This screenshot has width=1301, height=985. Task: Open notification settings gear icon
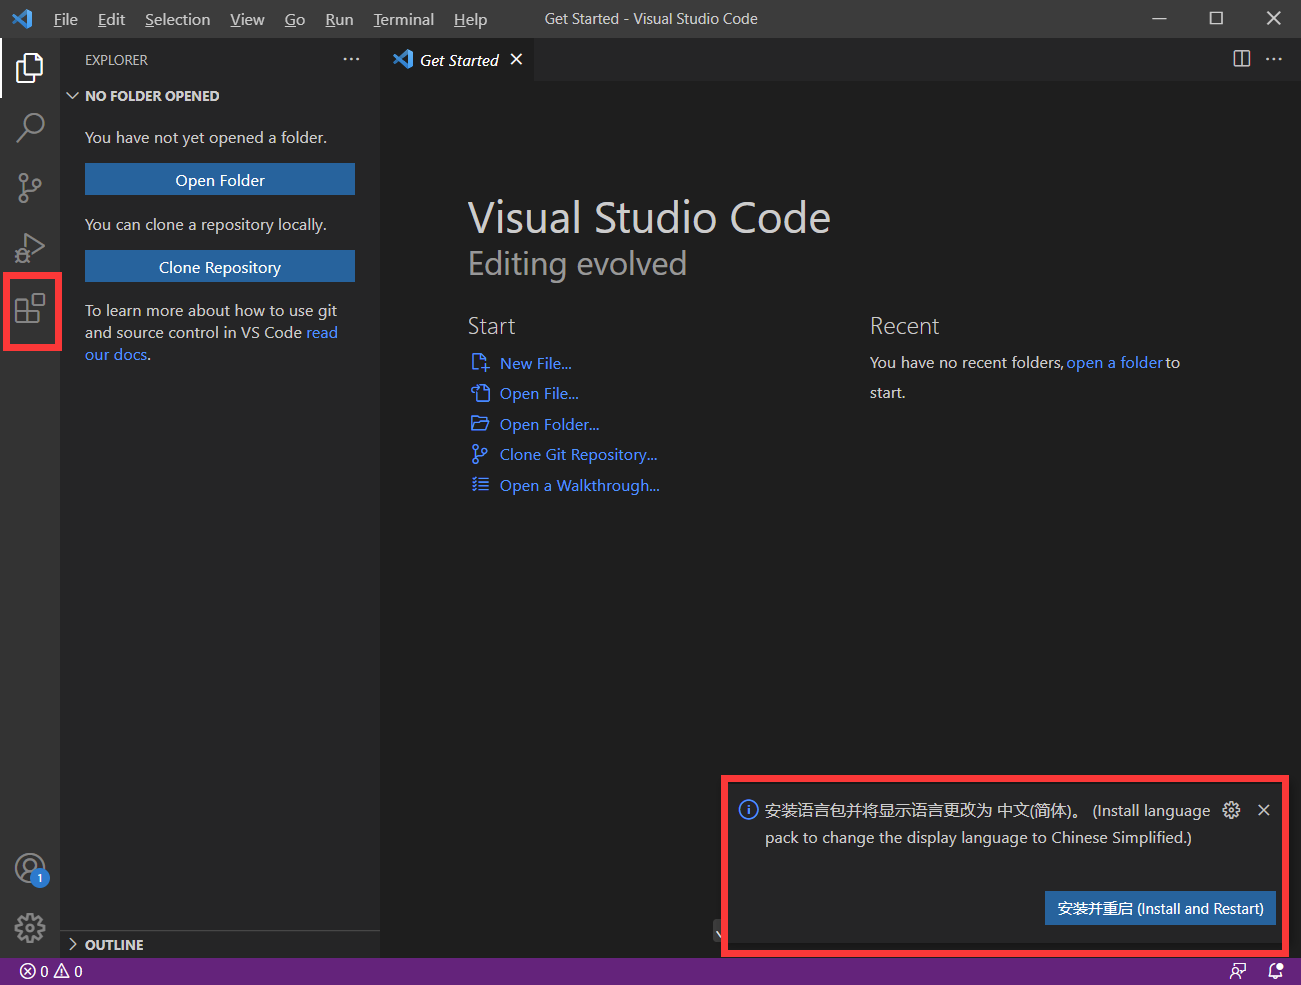click(x=1231, y=810)
